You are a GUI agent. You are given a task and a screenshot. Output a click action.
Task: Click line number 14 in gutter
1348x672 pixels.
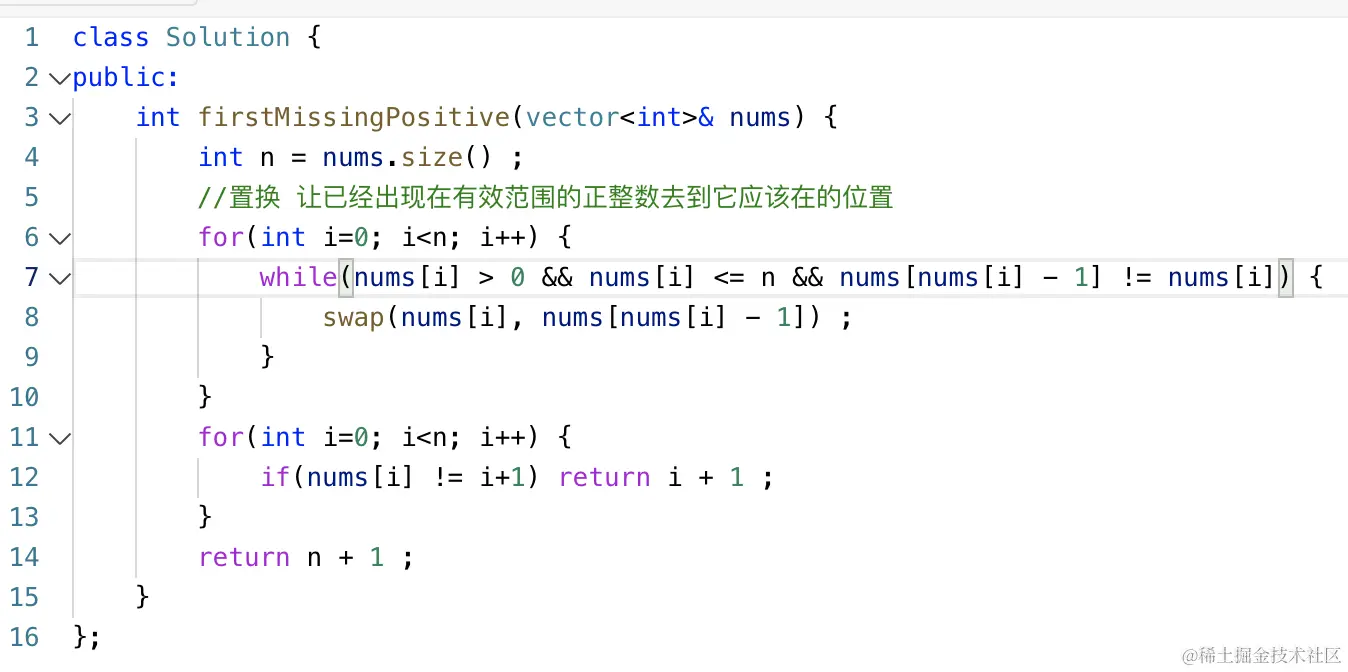24,558
